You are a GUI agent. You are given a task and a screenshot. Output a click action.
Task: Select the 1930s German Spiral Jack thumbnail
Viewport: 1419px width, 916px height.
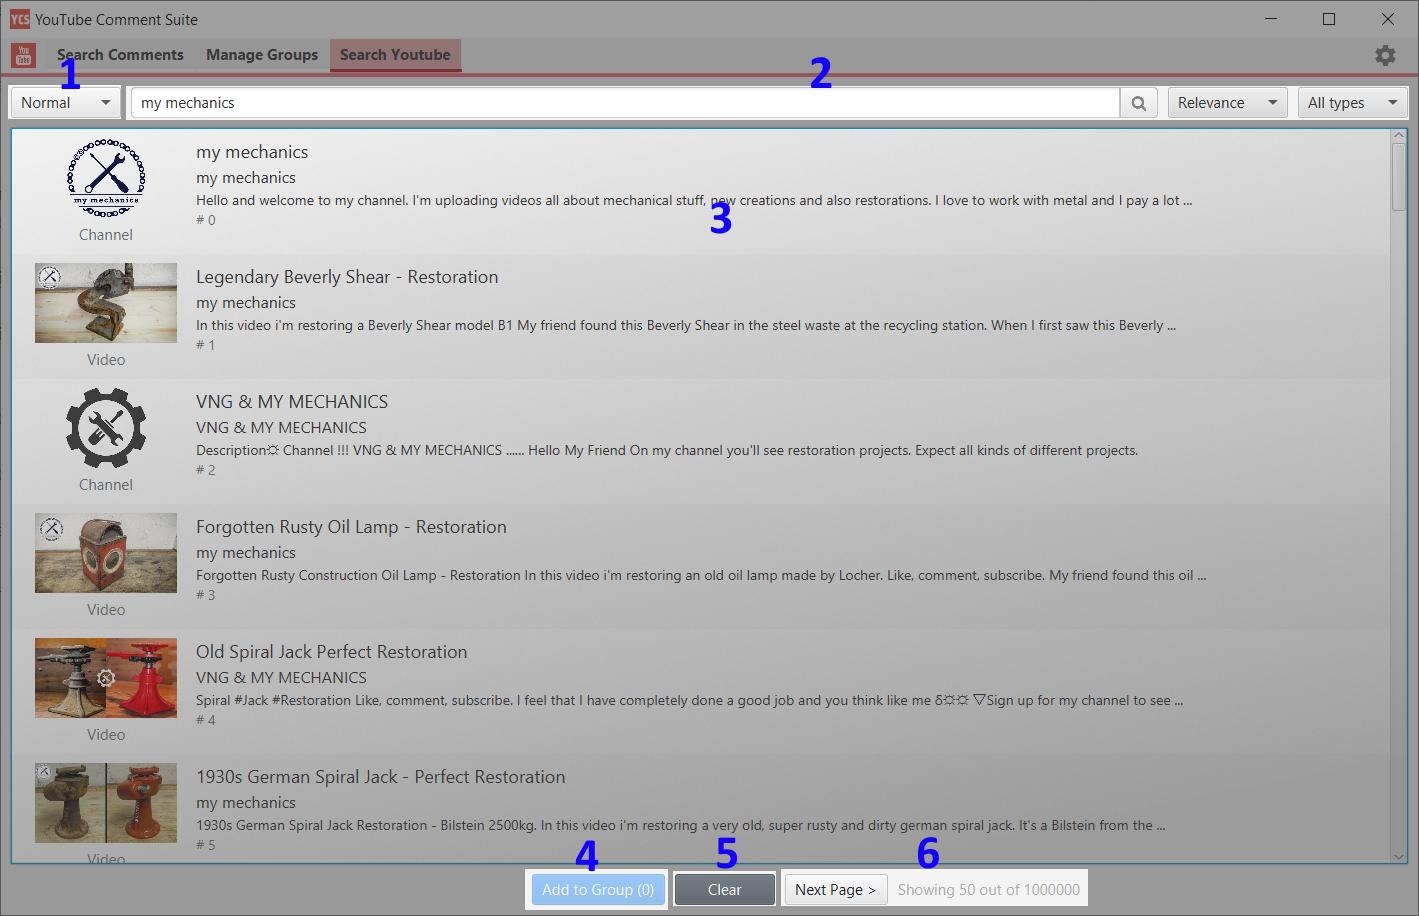pos(106,803)
